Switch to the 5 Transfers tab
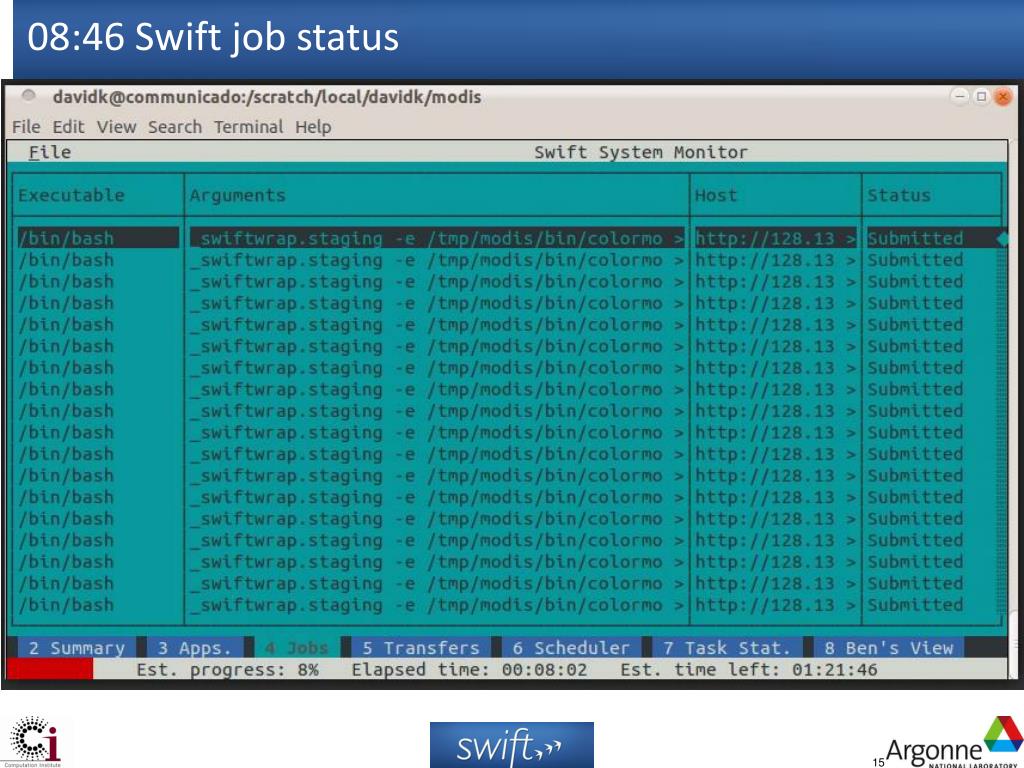 pyautogui.click(x=421, y=648)
